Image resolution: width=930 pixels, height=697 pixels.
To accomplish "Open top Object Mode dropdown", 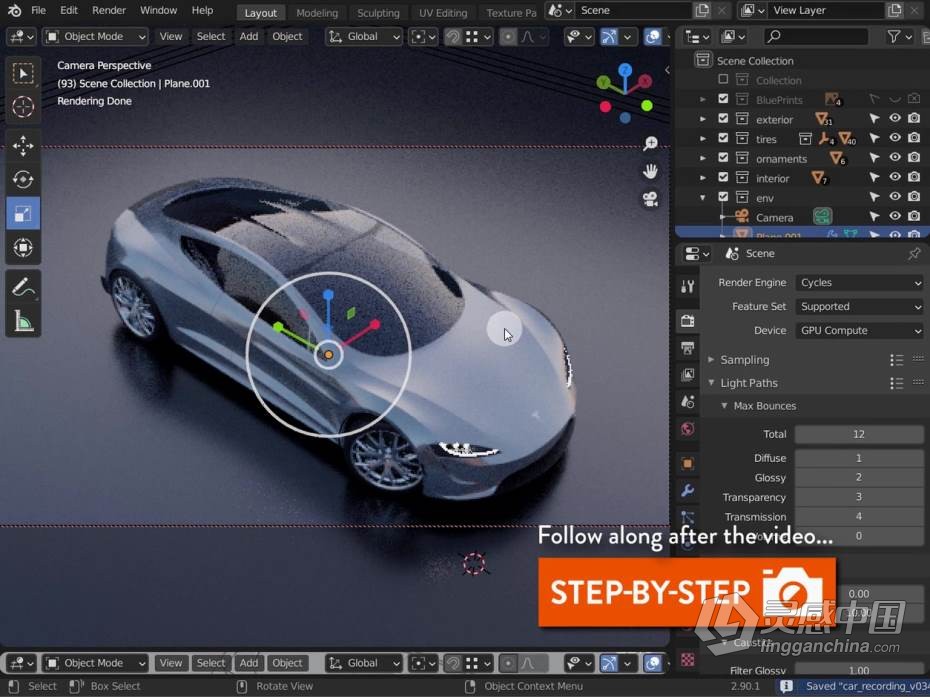I will click(x=95, y=37).
